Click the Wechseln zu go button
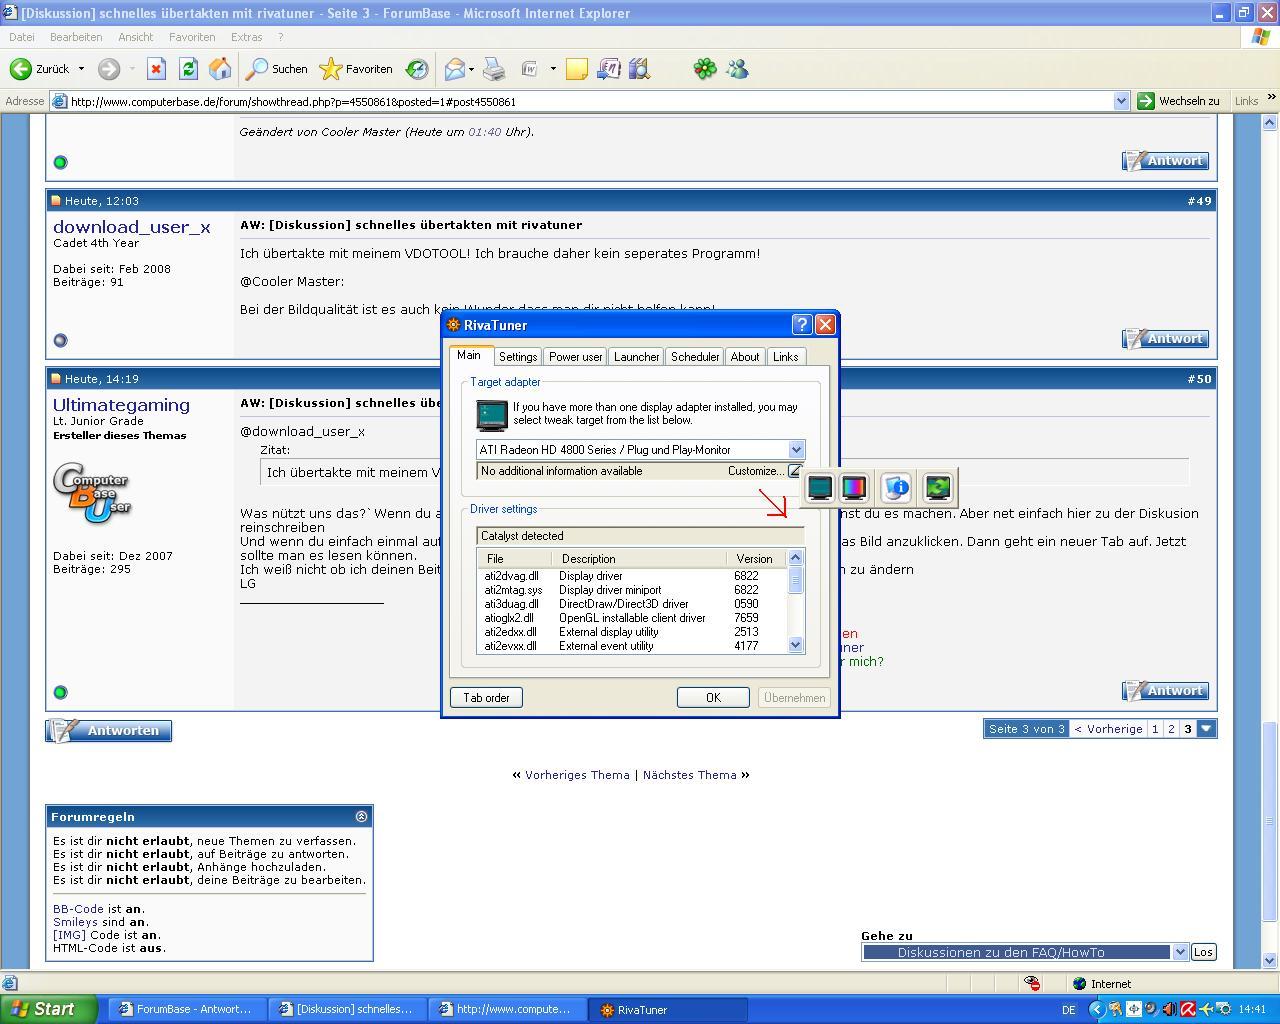The image size is (1280, 1024). 1179,101
